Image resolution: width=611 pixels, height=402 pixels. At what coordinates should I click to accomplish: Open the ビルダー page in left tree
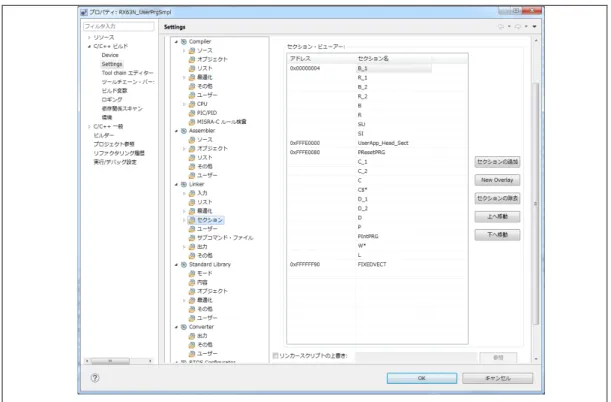pyautogui.click(x=104, y=136)
